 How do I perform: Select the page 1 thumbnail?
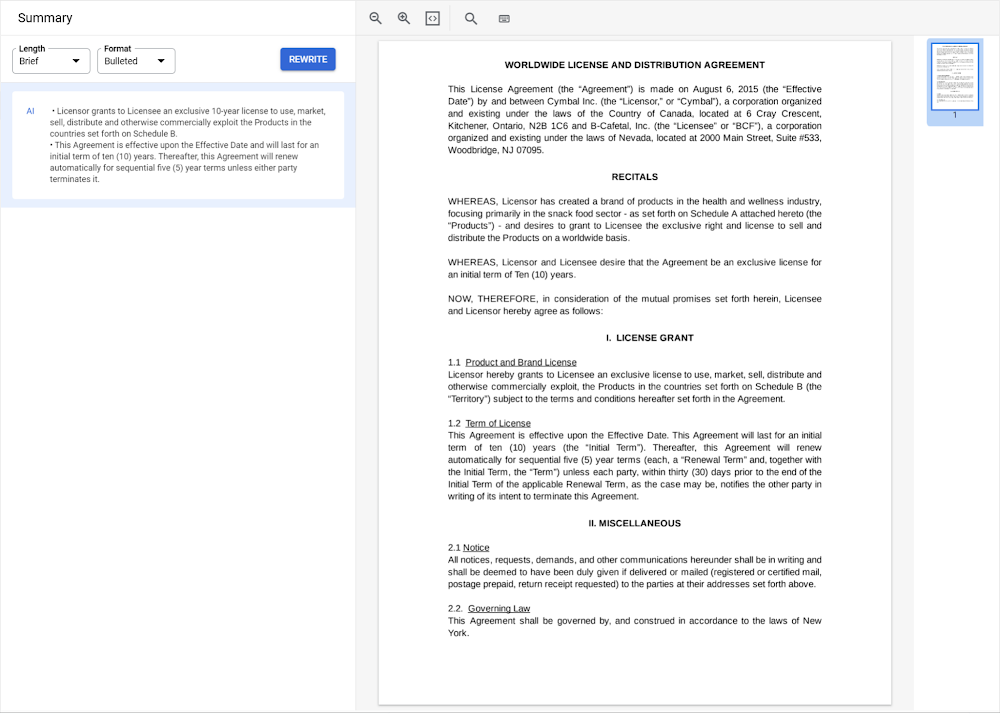pos(955,76)
